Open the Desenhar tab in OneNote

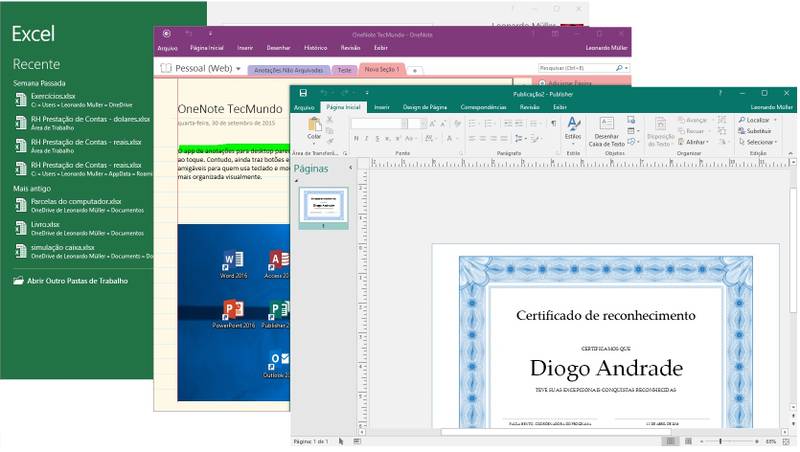(279, 47)
